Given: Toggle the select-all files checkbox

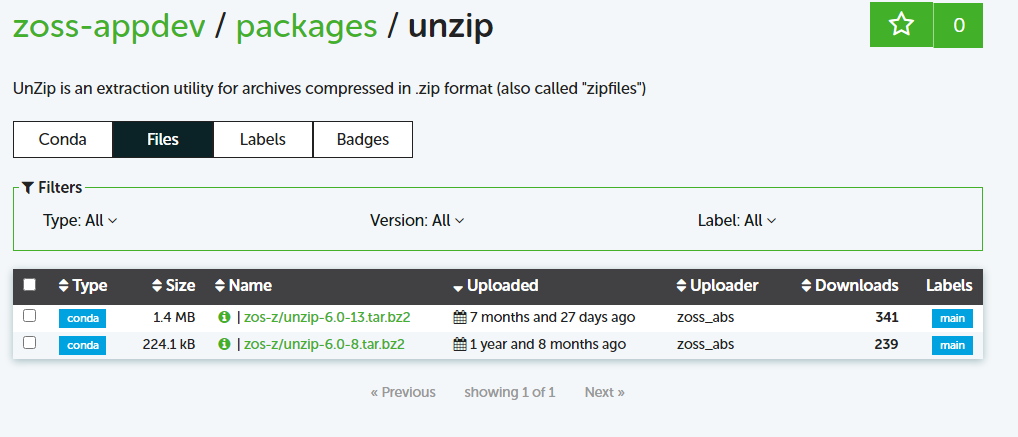Looking at the screenshot, I should tap(29, 284).
